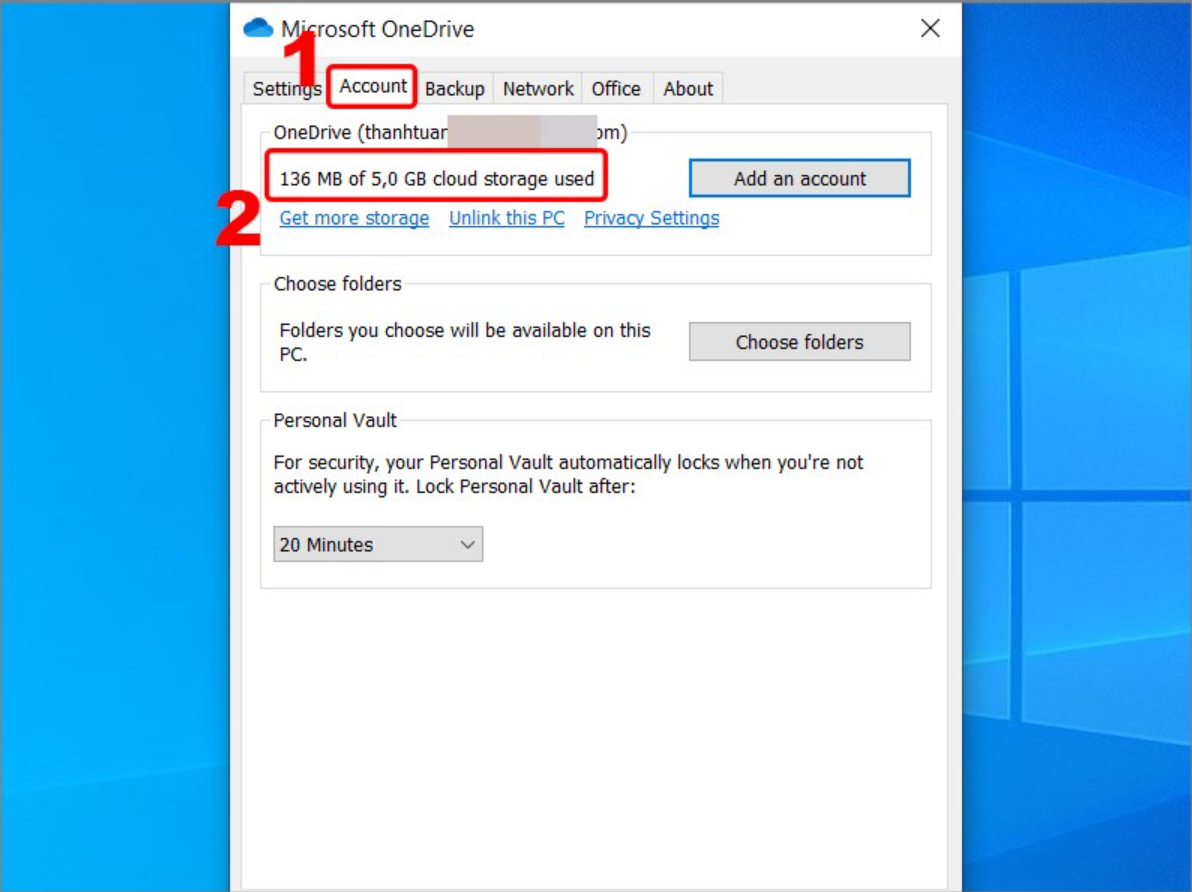The height and width of the screenshot is (892, 1192).
Task: Click the OneDrive cloud icon in title bar
Action: (x=258, y=28)
